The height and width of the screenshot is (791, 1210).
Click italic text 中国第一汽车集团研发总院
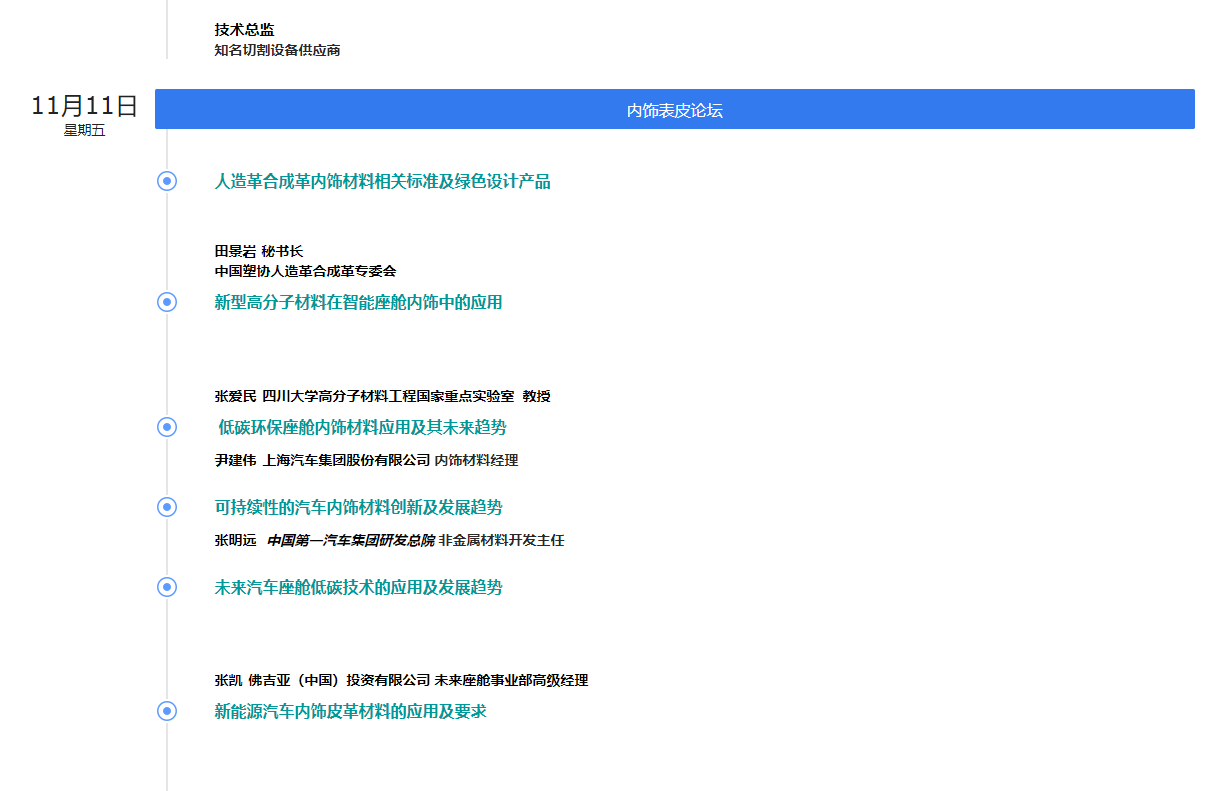click(x=350, y=540)
